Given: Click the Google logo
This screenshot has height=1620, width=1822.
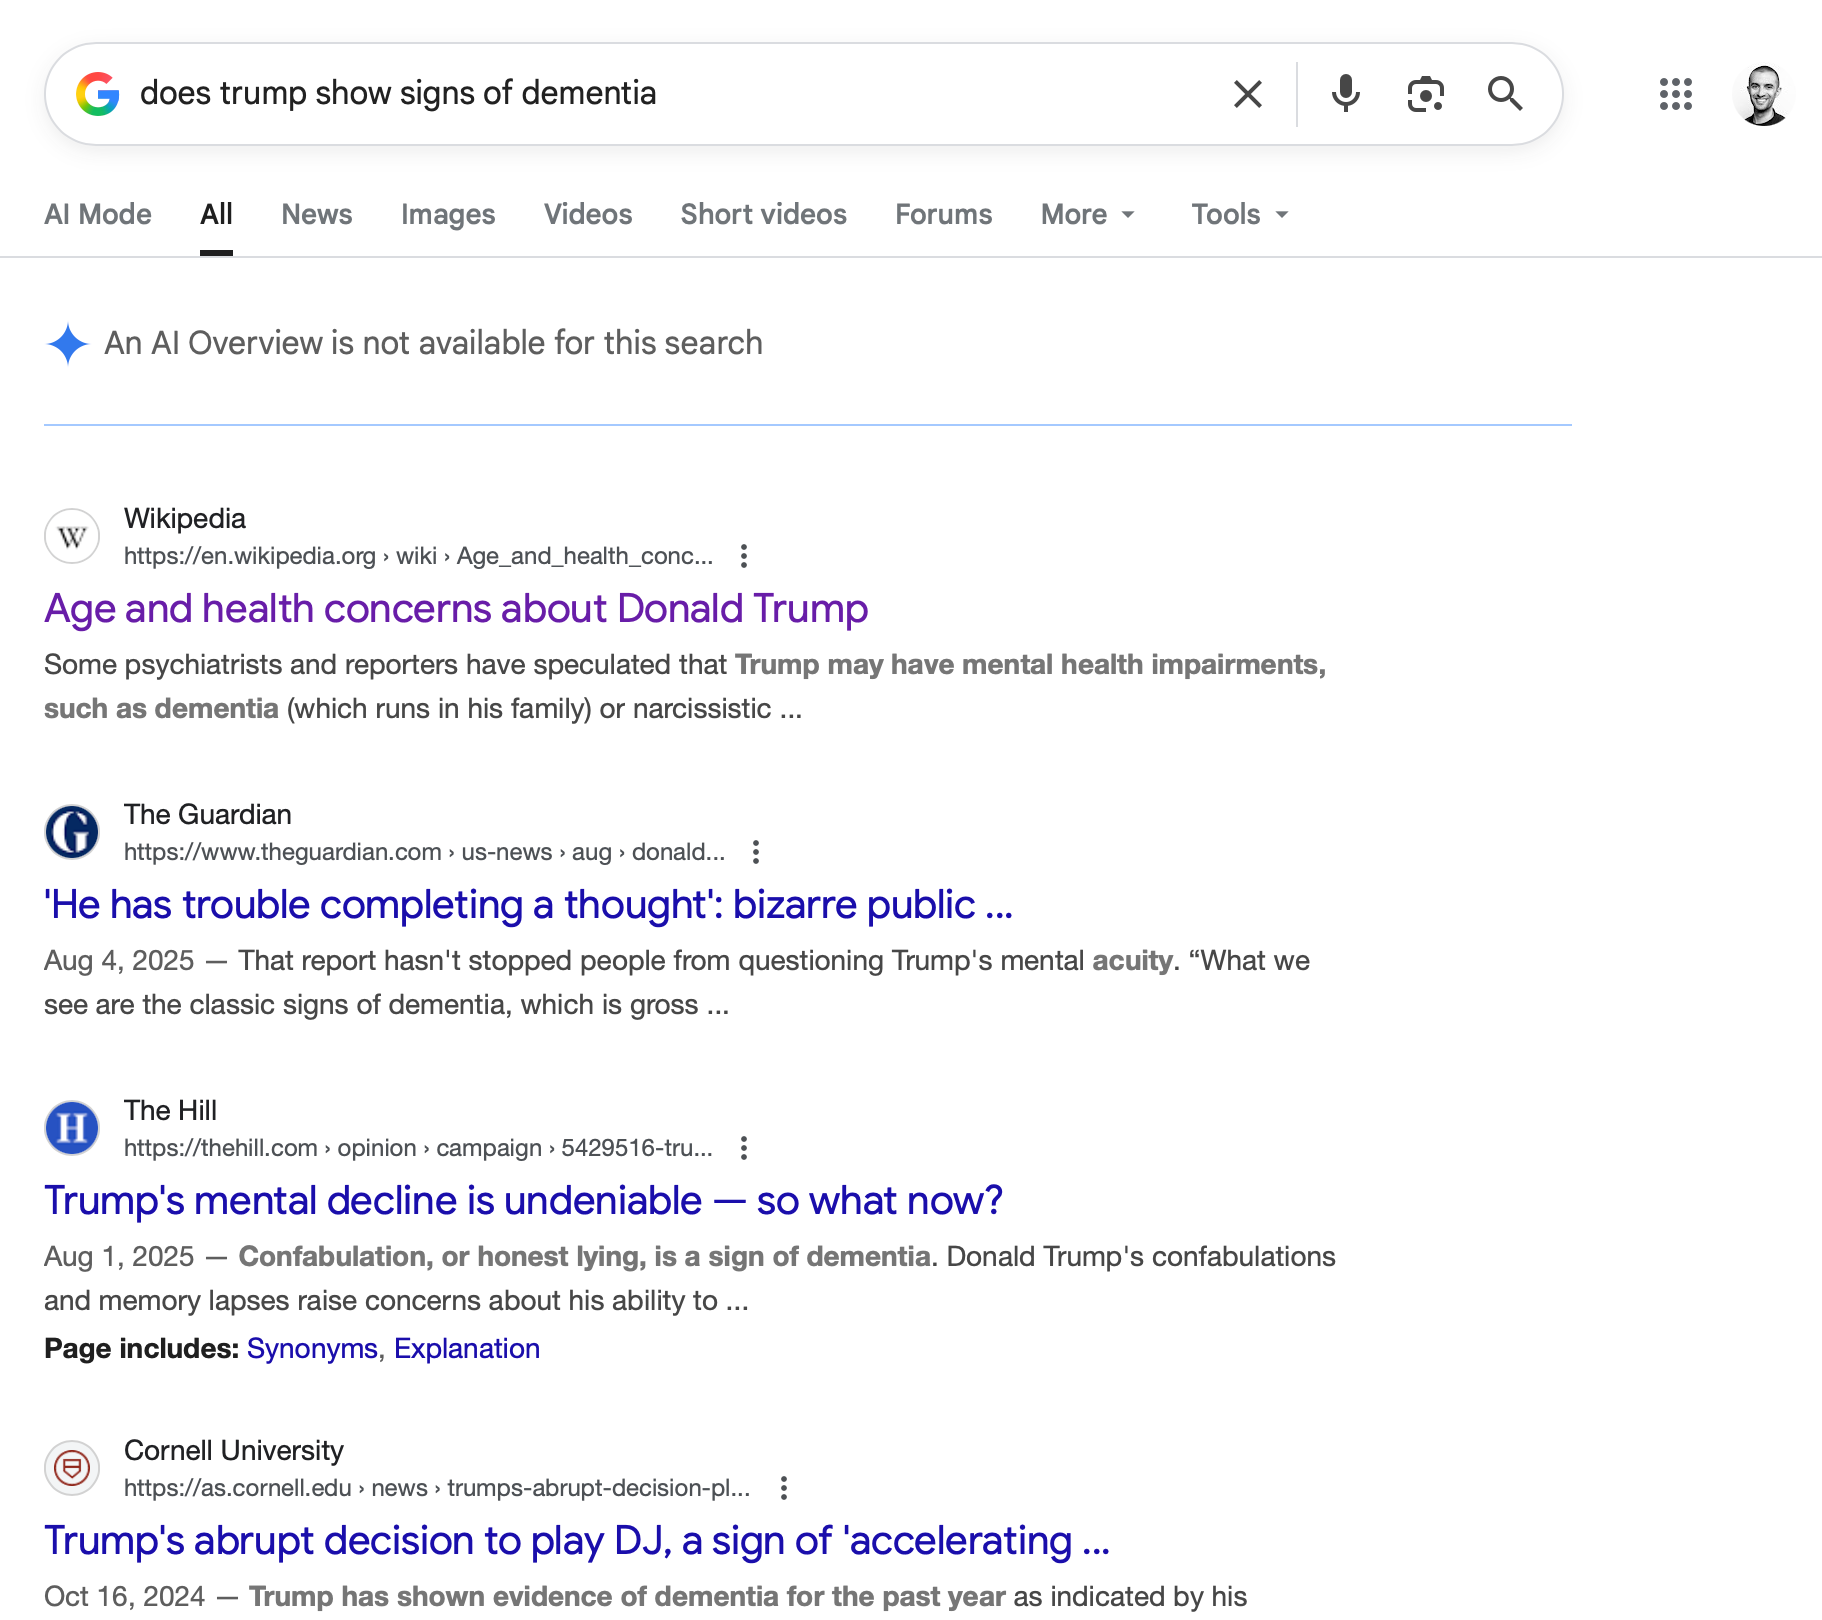Looking at the screenshot, I should [97, 93].
